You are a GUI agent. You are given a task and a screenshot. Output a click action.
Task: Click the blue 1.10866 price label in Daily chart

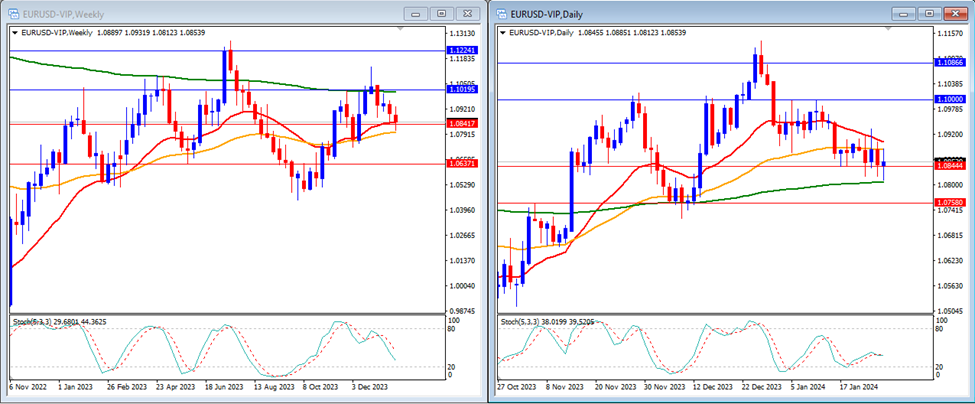click(950, 63)
